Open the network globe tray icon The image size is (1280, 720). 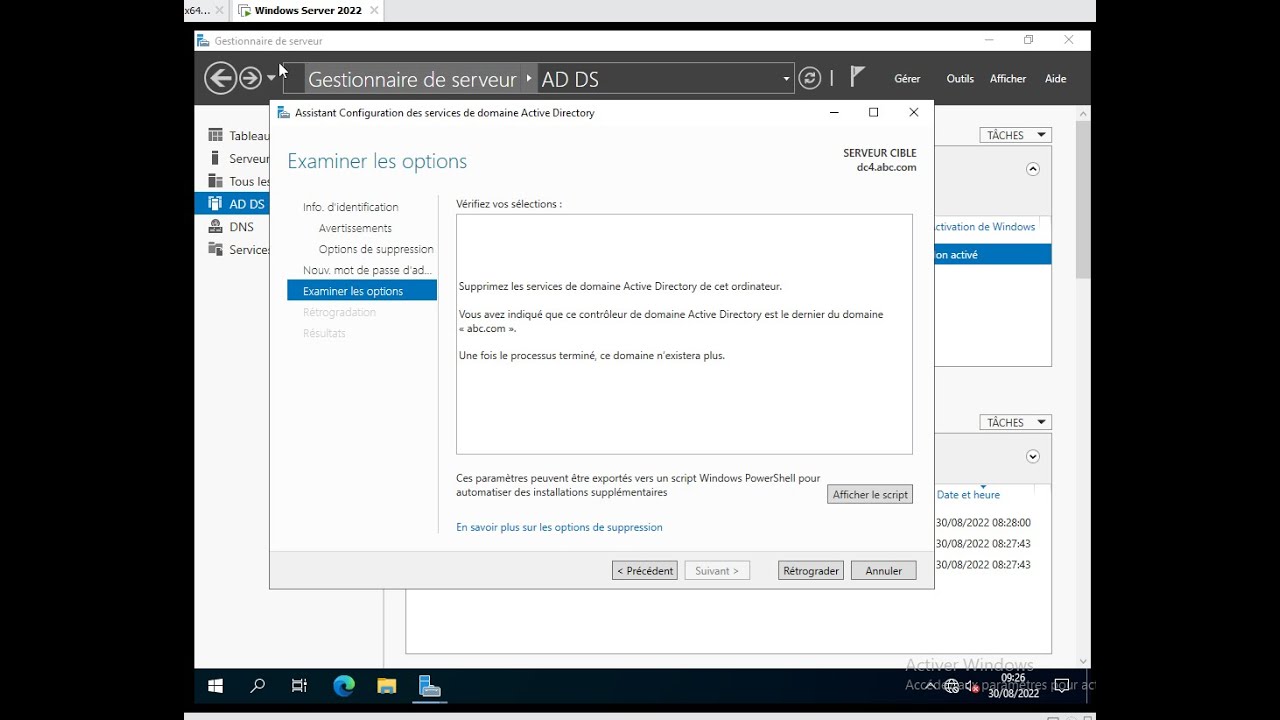(x=951, y=686)
